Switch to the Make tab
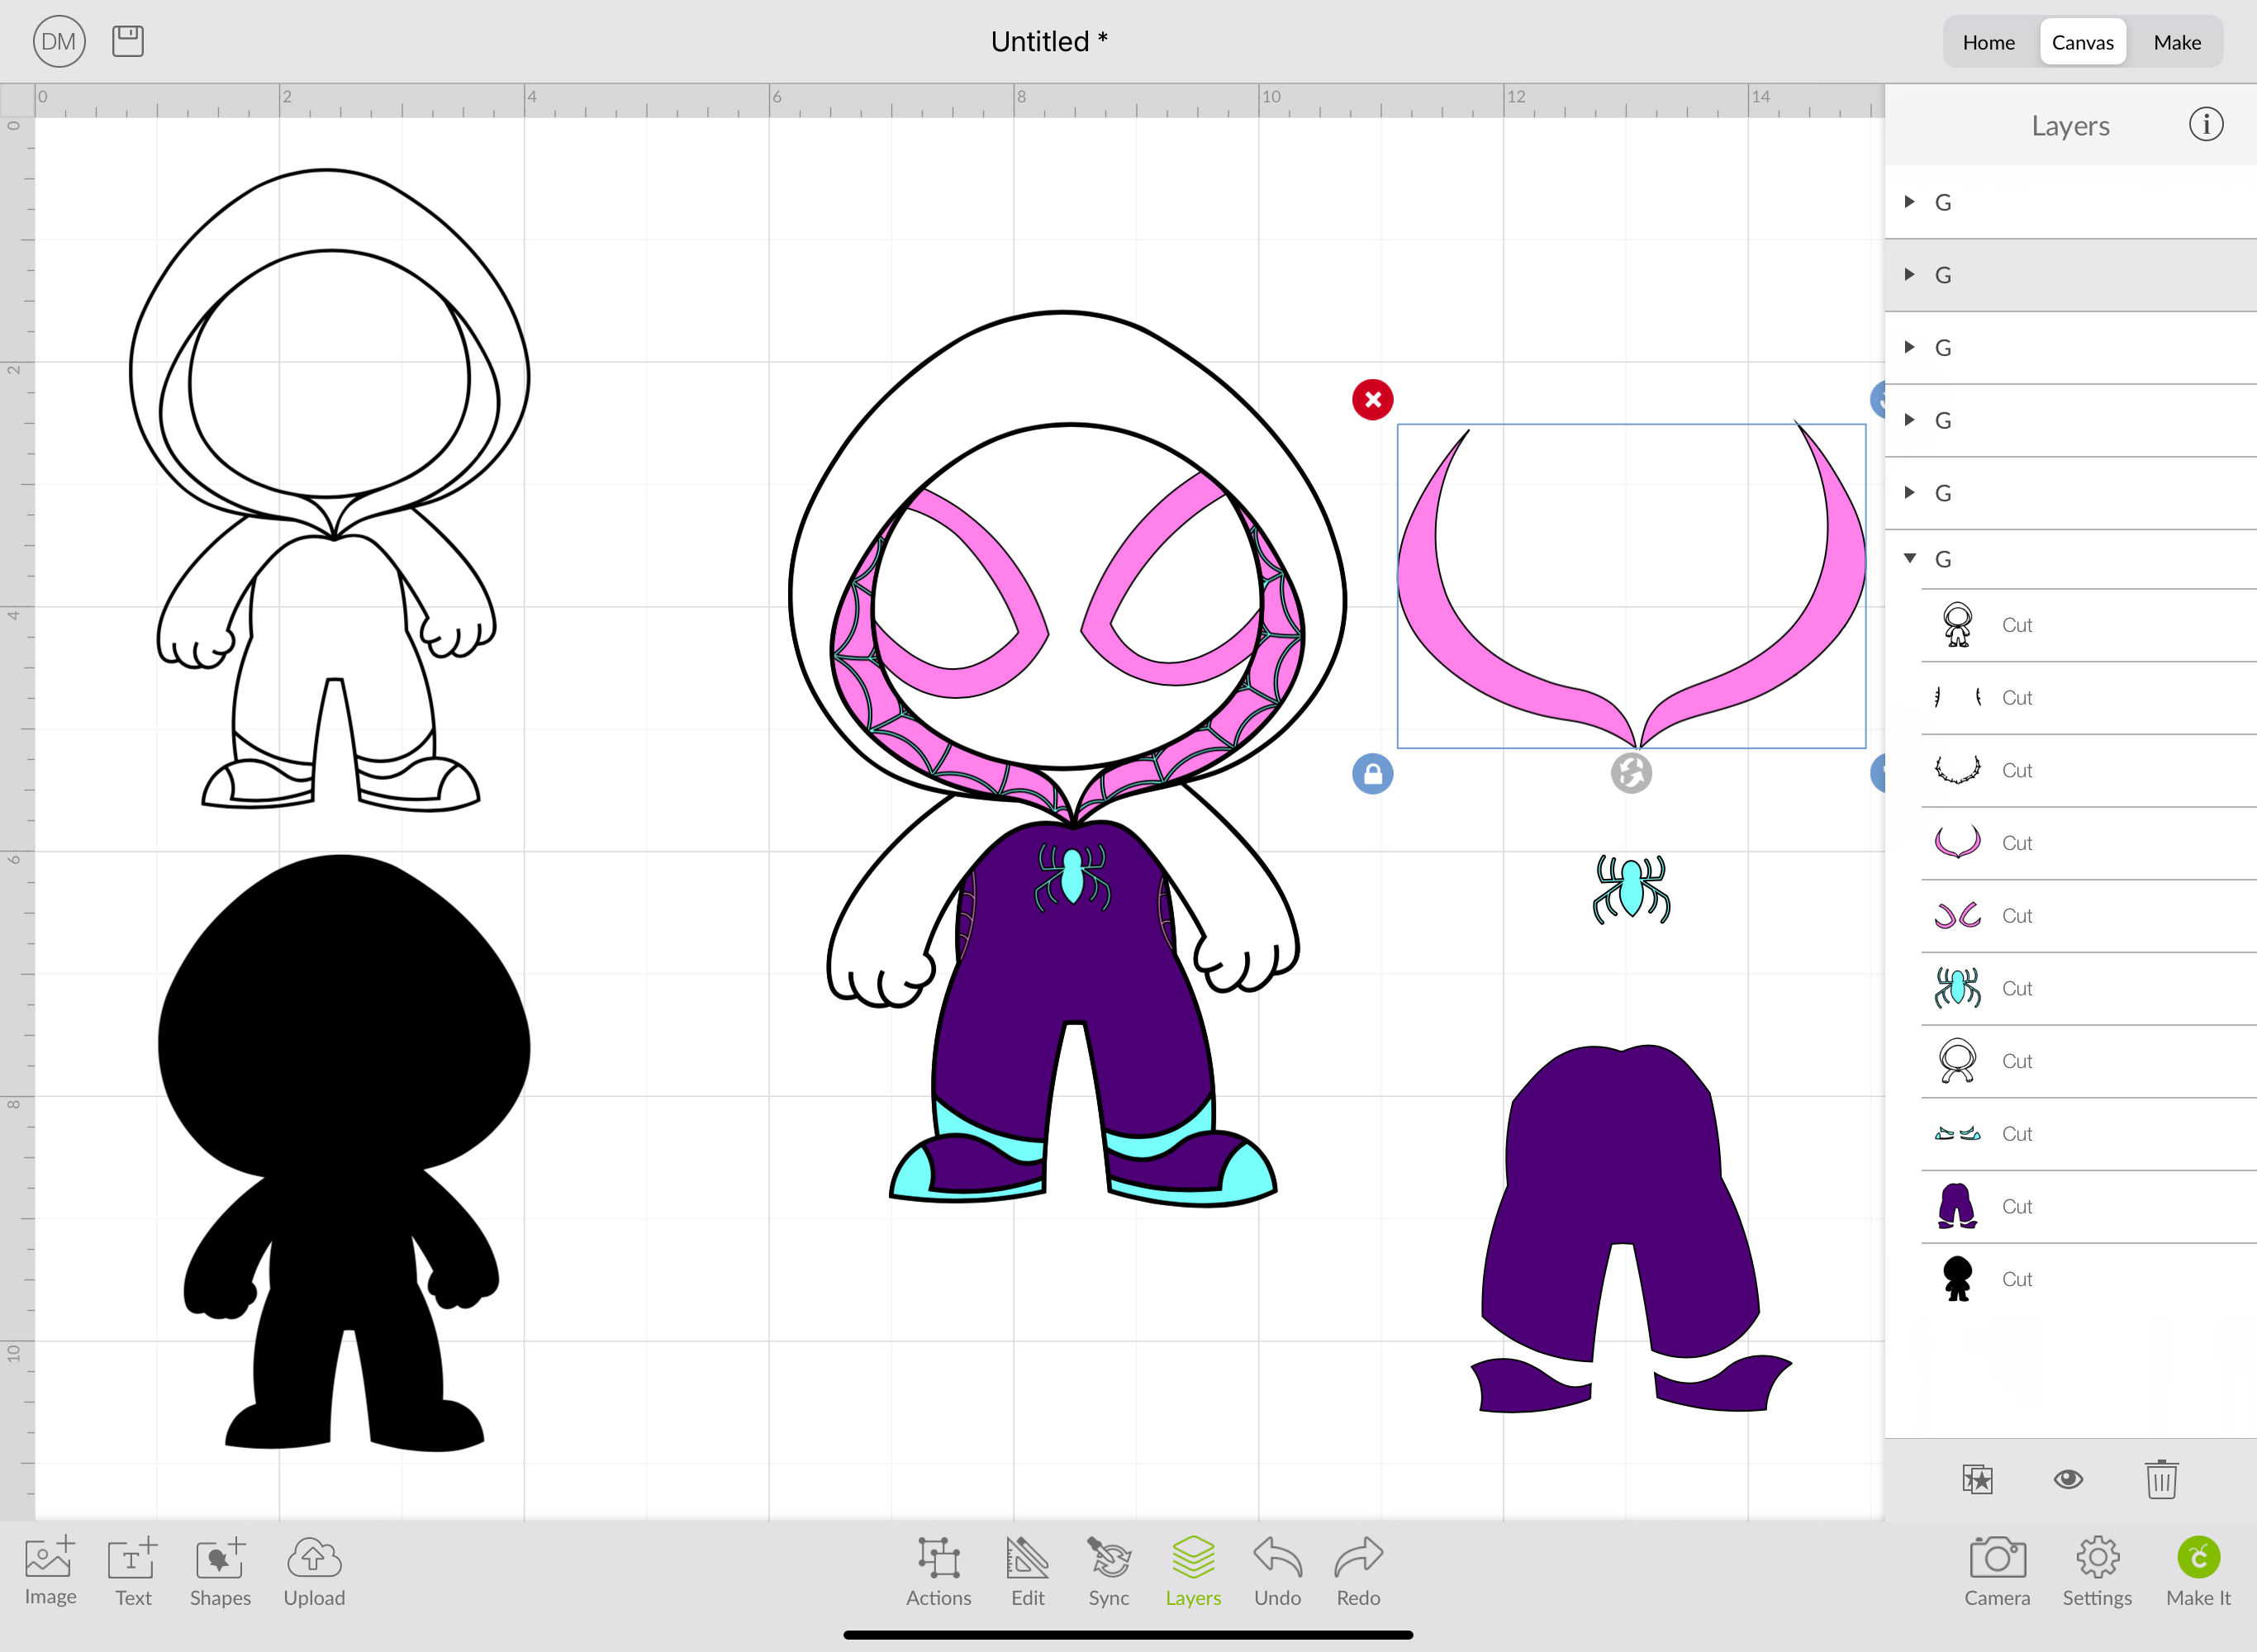Screen dimensions: 2257x1652 (2177, 42)
